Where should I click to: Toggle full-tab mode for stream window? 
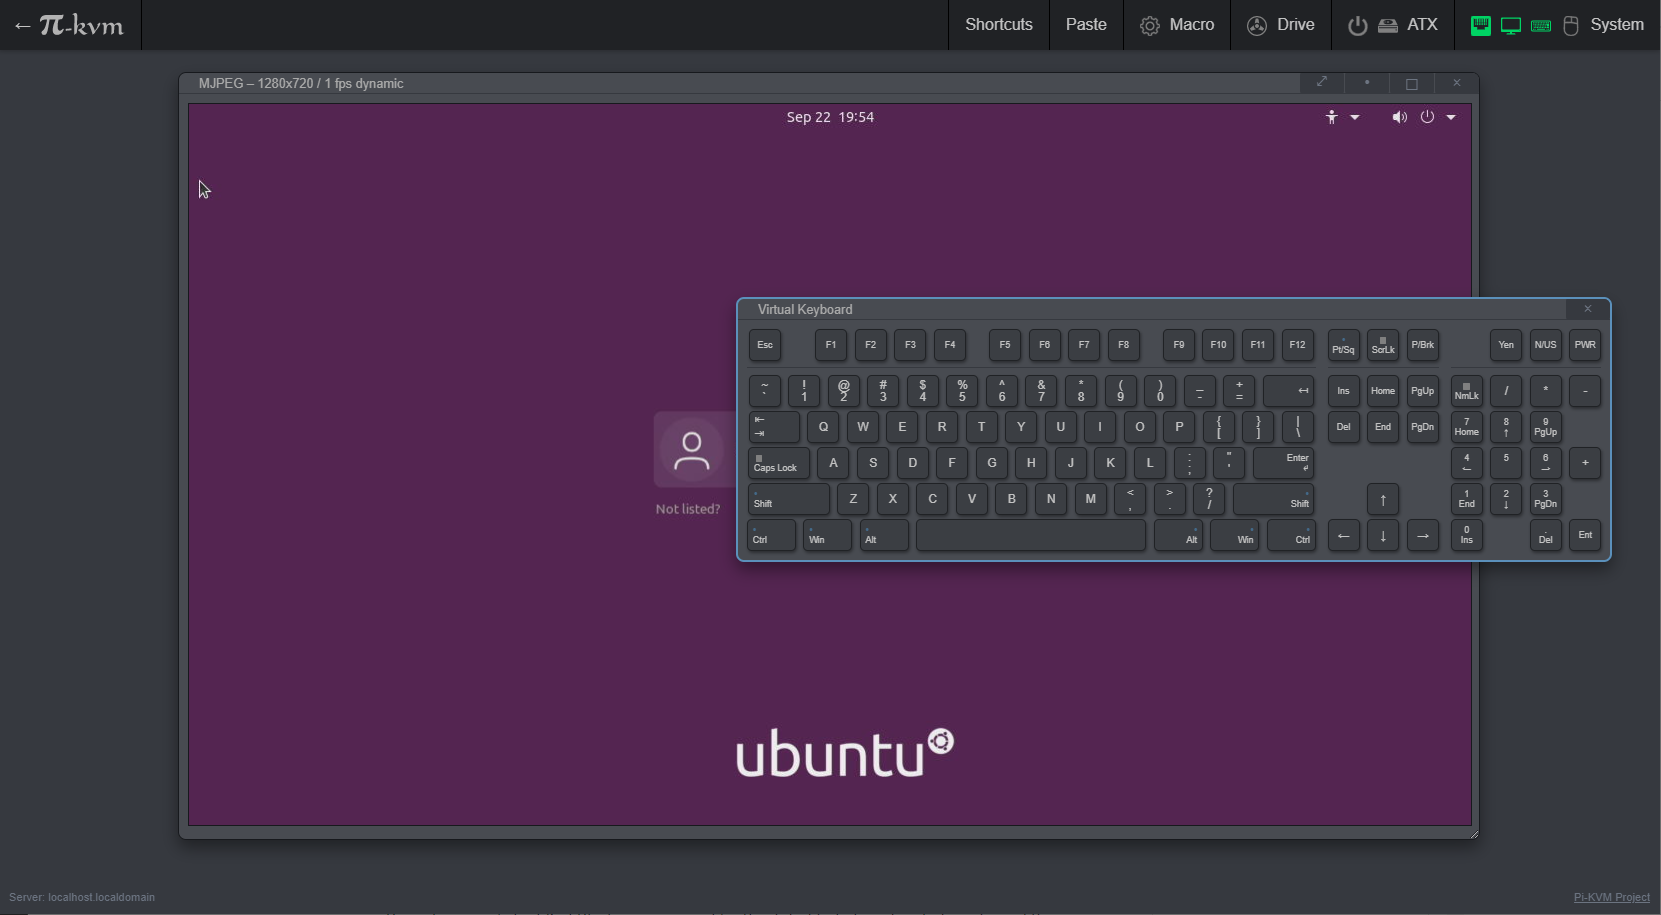pos(1322,83)
